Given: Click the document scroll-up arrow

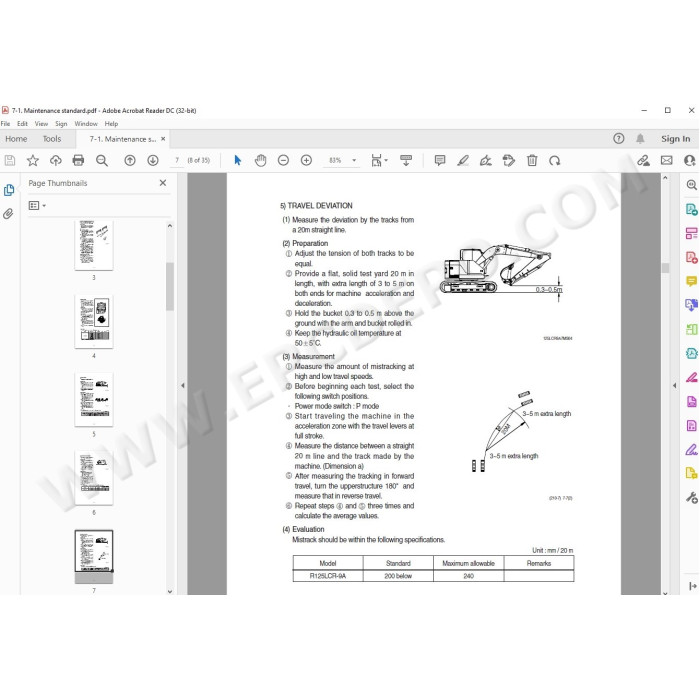Looking at the screenshot, I should pyautogui.click(x=665, y=178).
